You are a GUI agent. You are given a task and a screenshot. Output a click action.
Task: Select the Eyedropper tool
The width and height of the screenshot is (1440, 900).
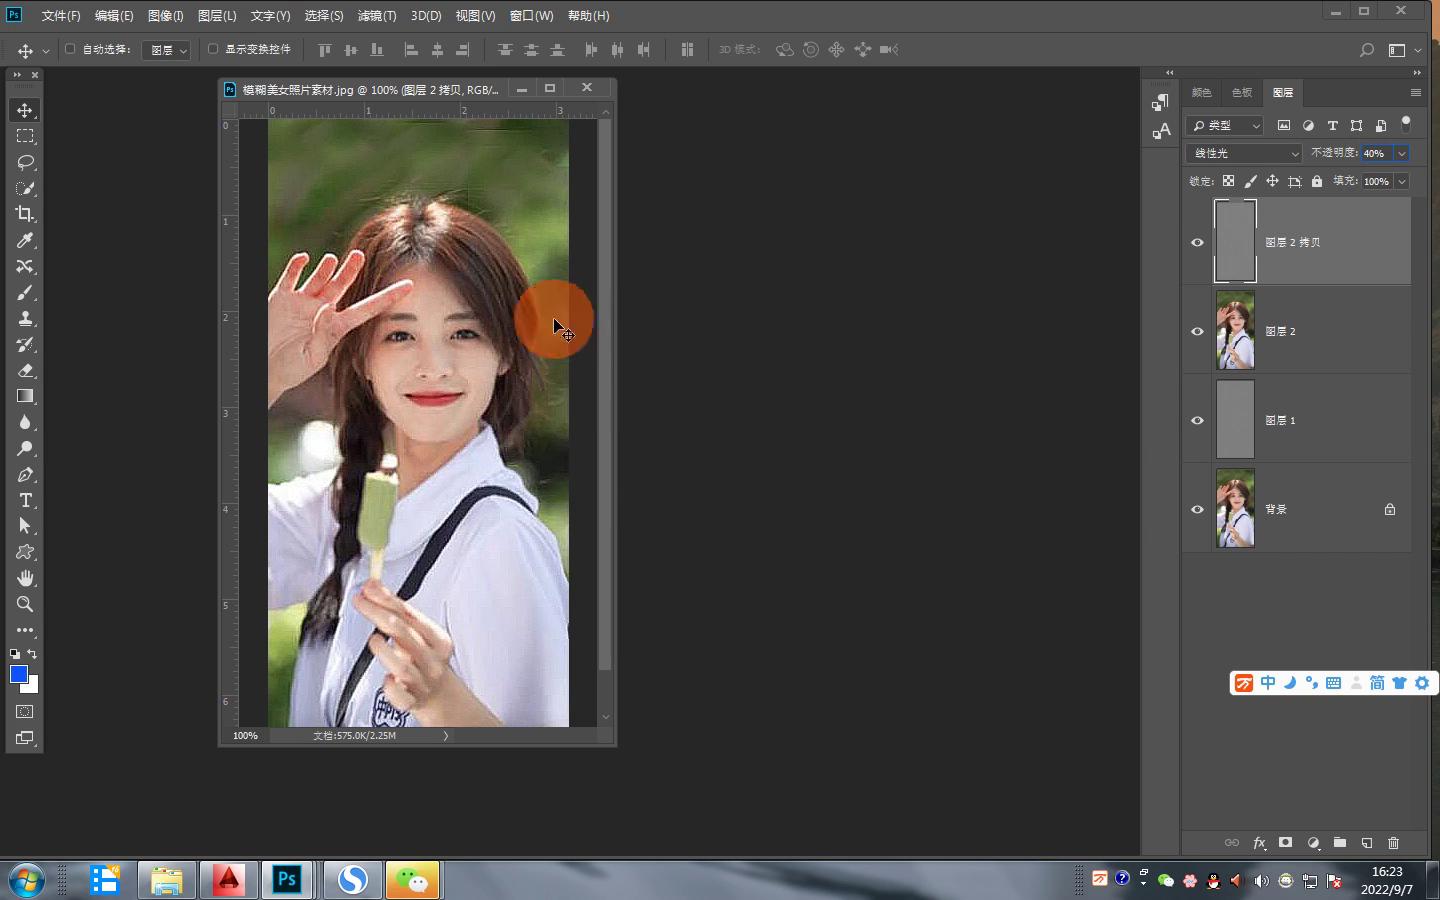25,240
